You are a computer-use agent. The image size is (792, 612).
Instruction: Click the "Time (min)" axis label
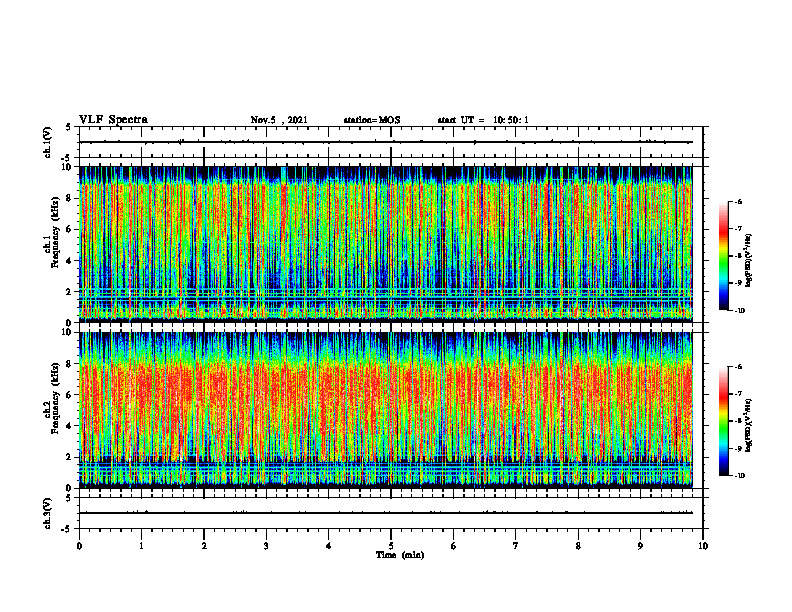click(x=400, y=555)
